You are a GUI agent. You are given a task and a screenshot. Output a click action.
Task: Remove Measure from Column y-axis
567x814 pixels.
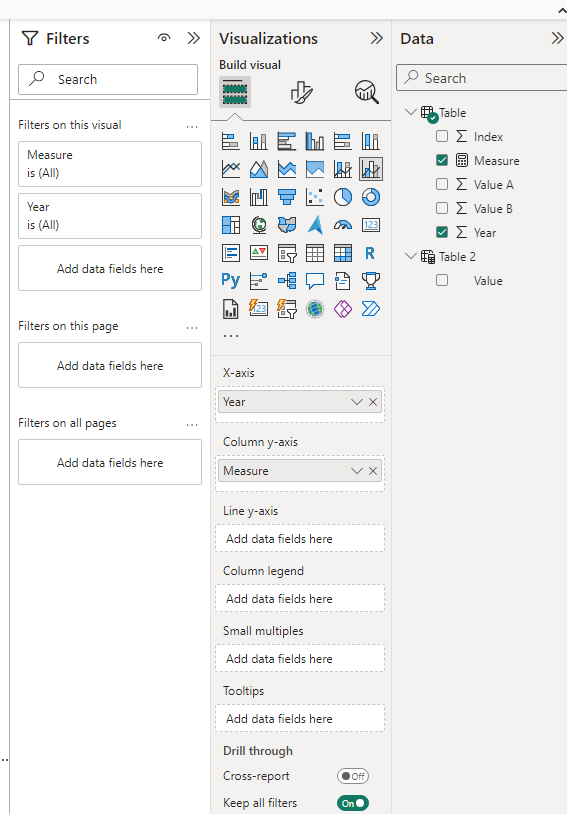coord(373,471)
